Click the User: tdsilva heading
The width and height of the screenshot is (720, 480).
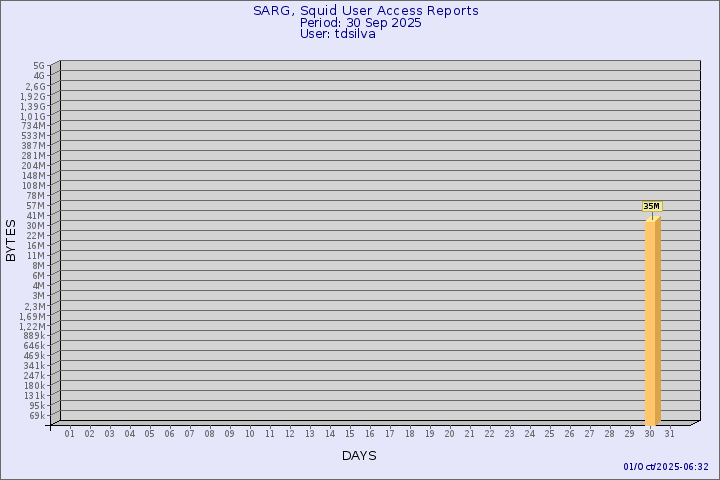[x=337, y=34]
